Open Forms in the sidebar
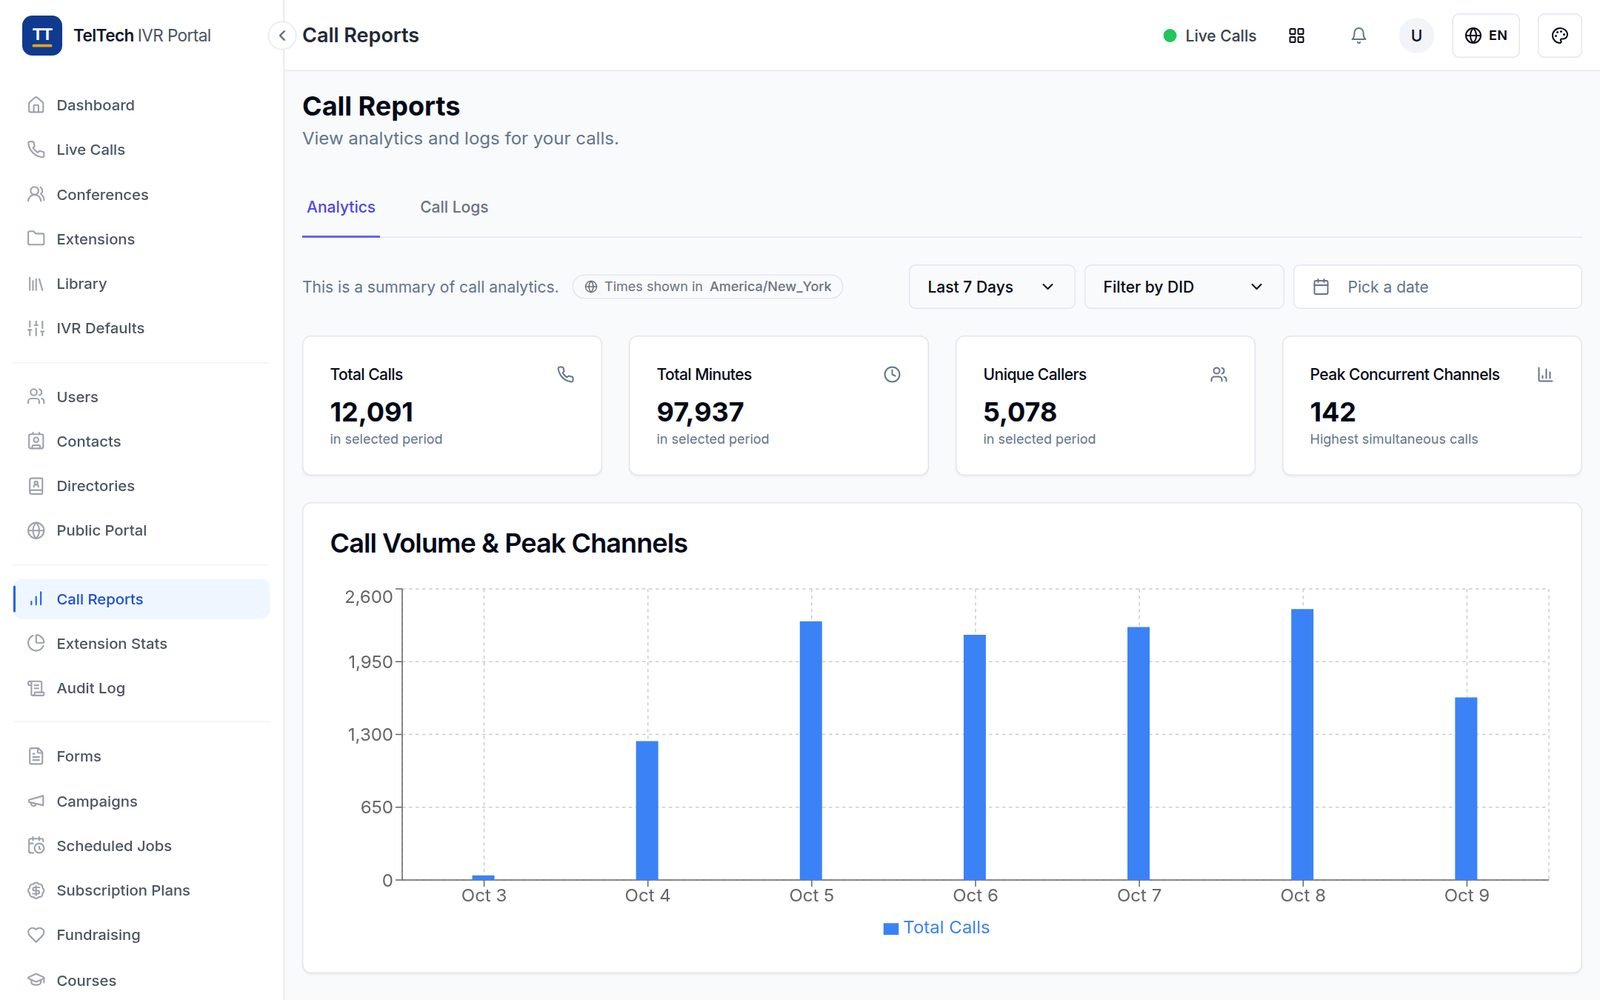The height and width of the screenshot is (1000, 1600). coord(141,756)
